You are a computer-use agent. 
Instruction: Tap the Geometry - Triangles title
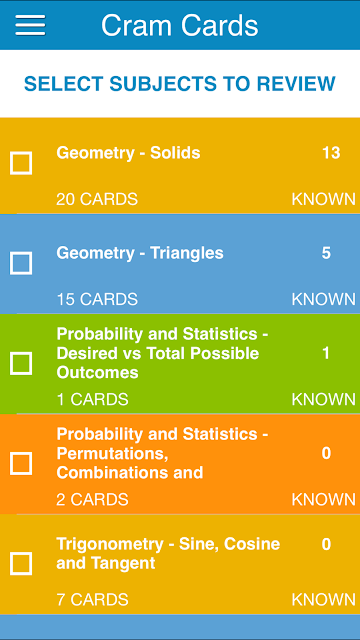[x=140, y=253]
